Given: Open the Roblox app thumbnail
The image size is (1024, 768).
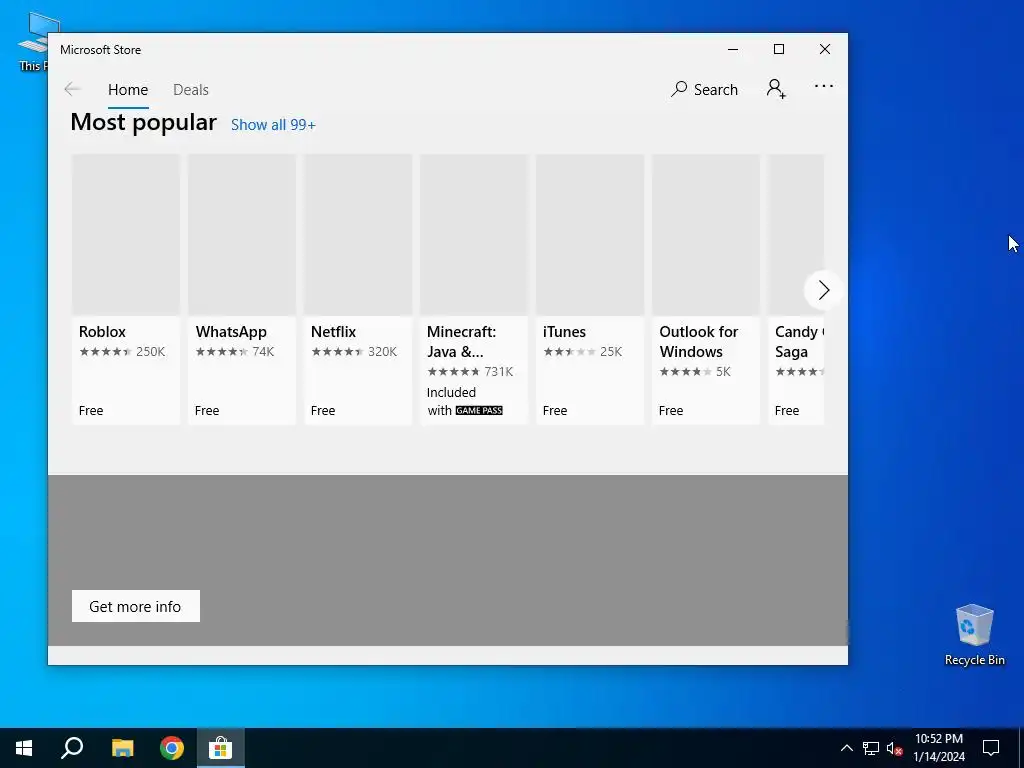Looking at the screenshot, I should [x=125, y=235].
